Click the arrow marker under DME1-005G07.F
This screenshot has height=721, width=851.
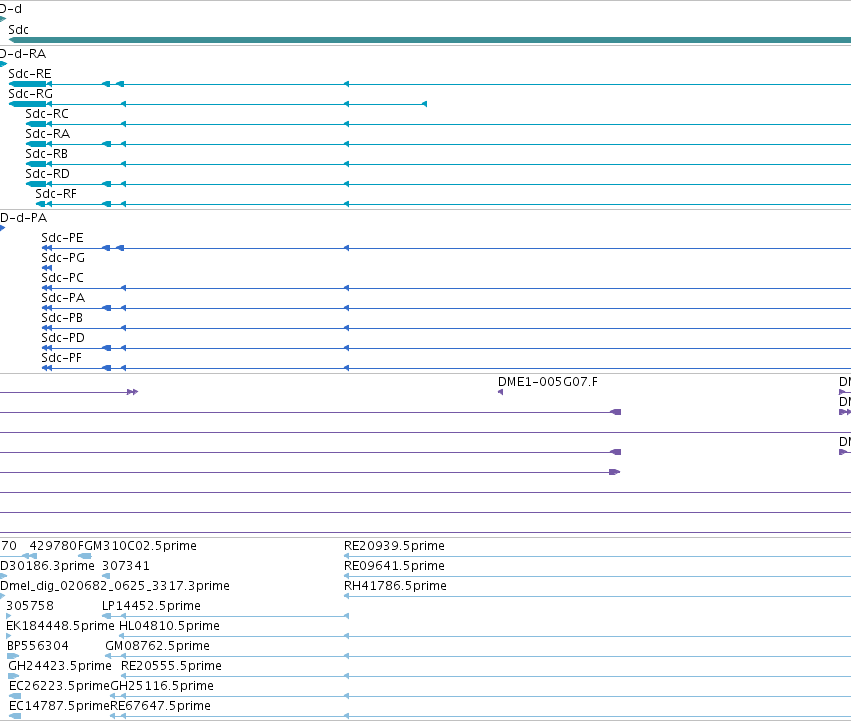pos(500,392)
